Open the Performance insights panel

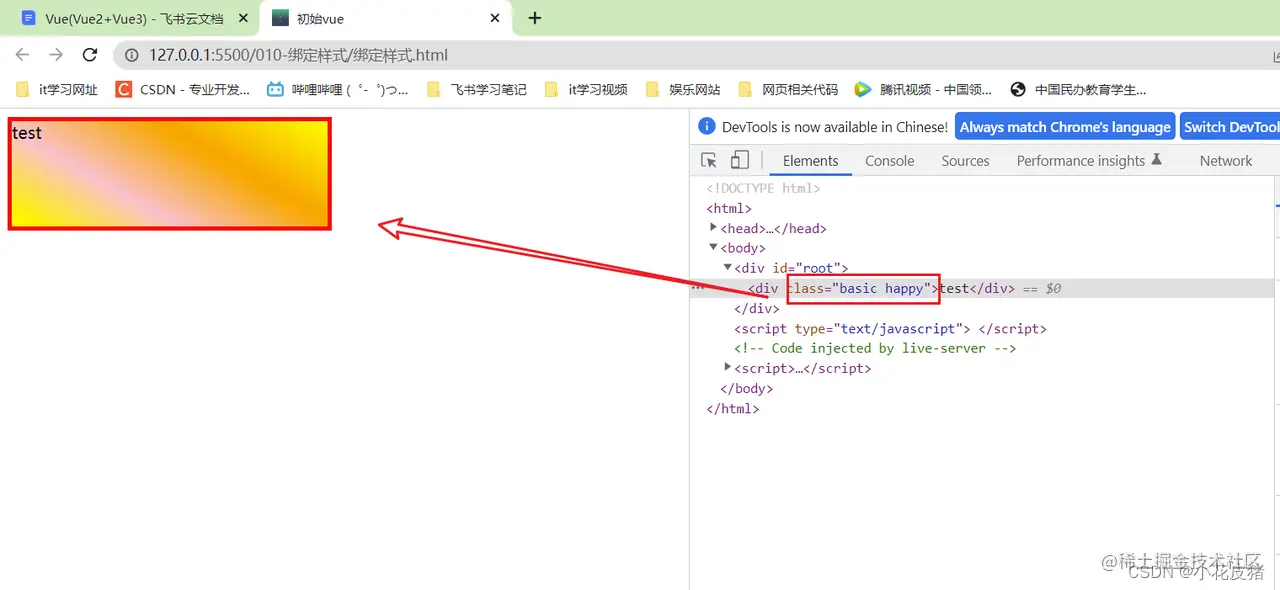pos(1089,160)
